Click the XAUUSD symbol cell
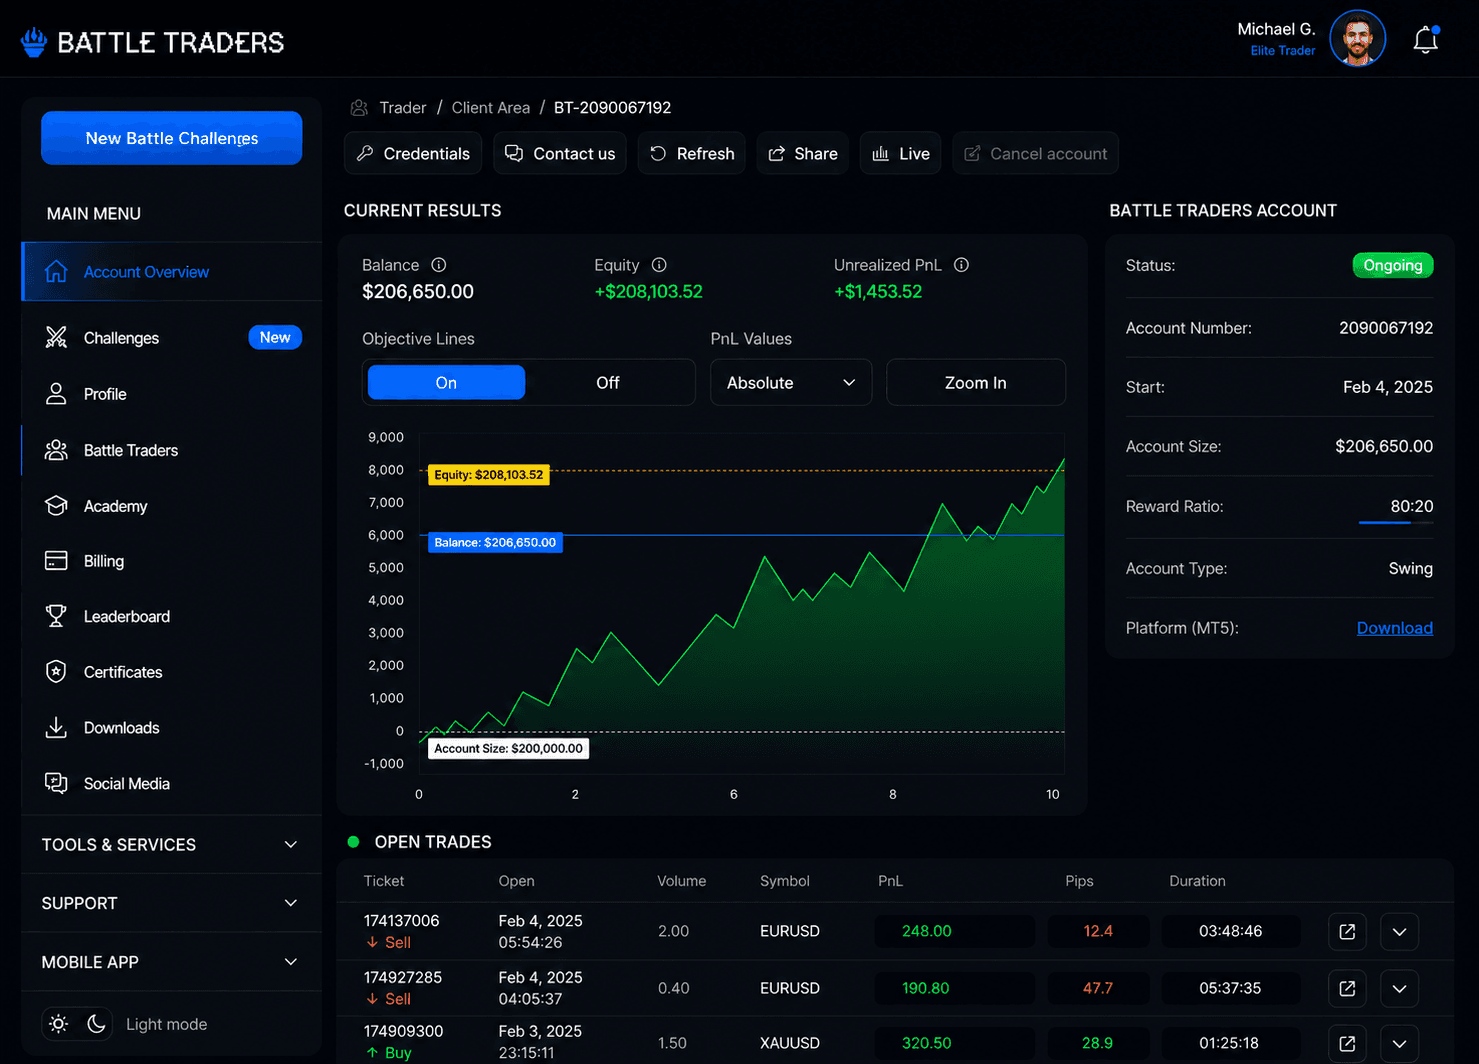 pos(790,1043)
